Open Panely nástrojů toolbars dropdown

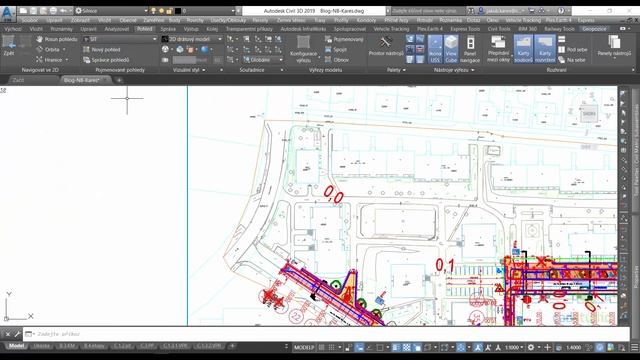(x=614, y=47)
